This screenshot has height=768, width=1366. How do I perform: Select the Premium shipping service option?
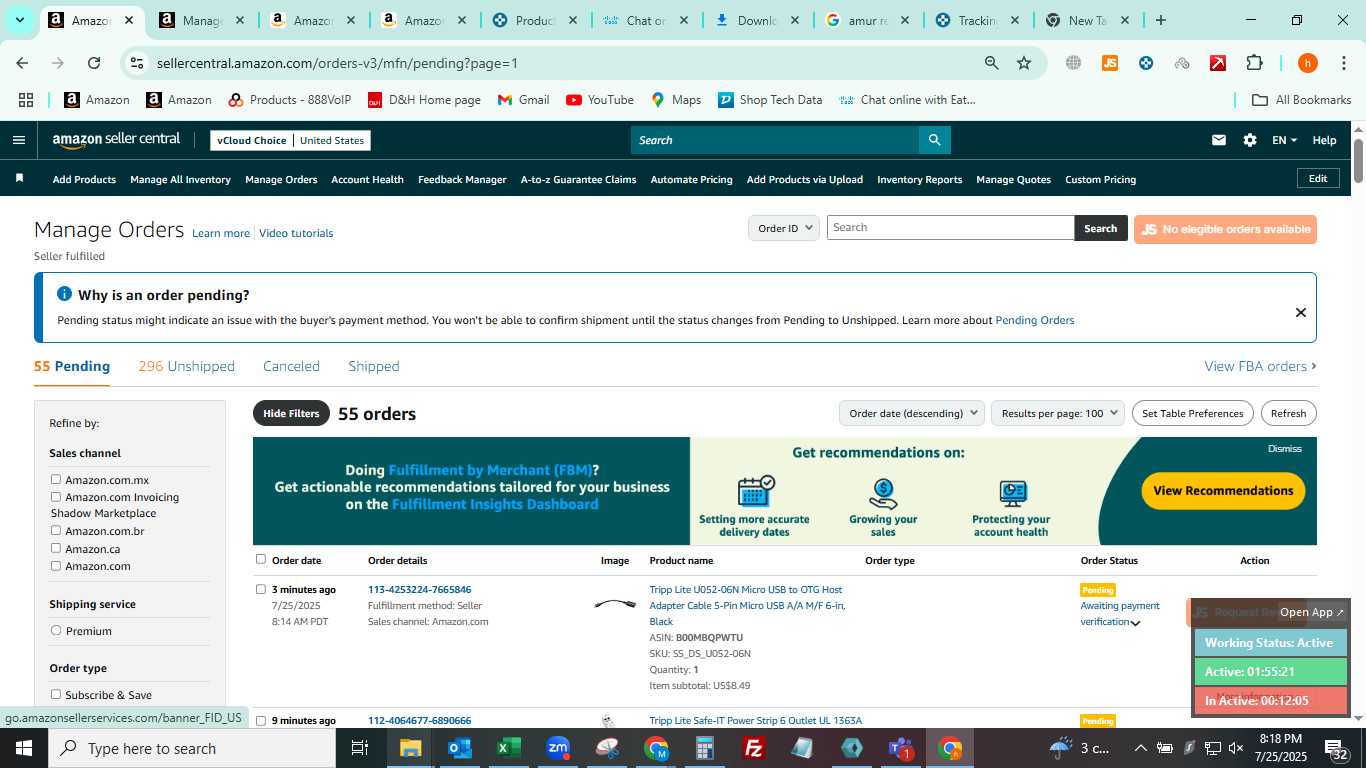[56, 631]
